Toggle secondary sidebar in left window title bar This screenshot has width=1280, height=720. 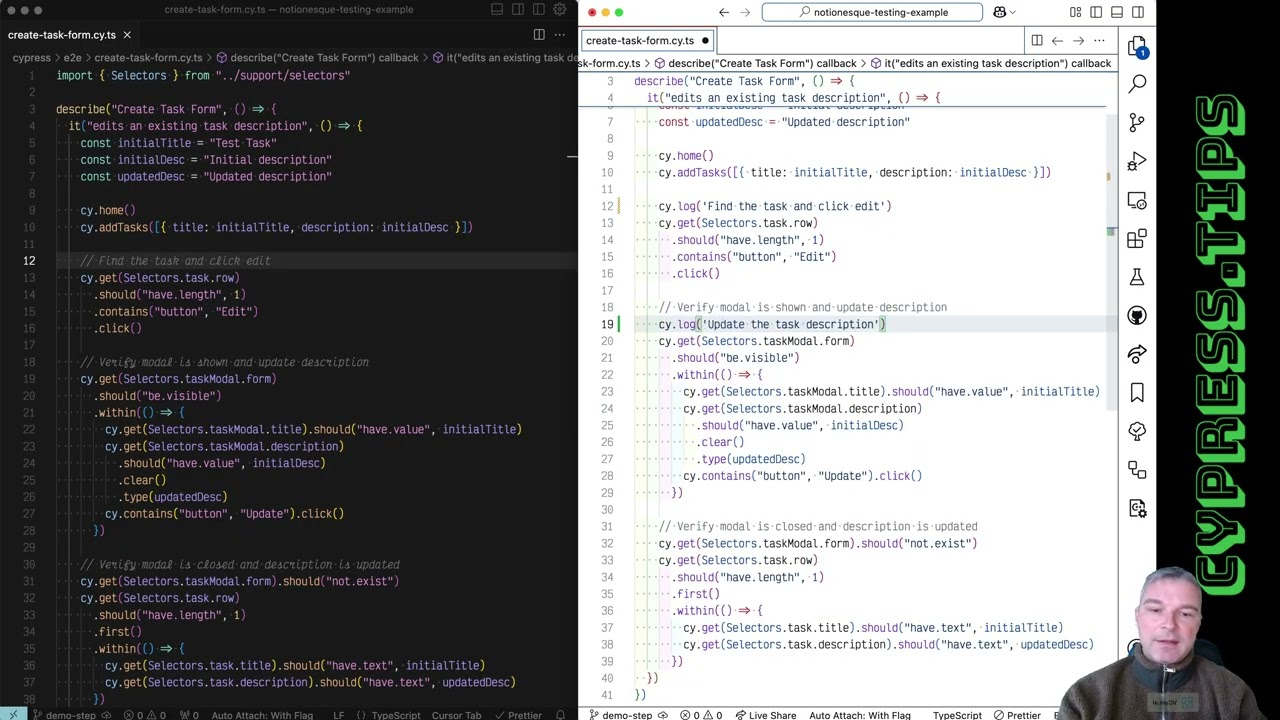pos(540,10)
